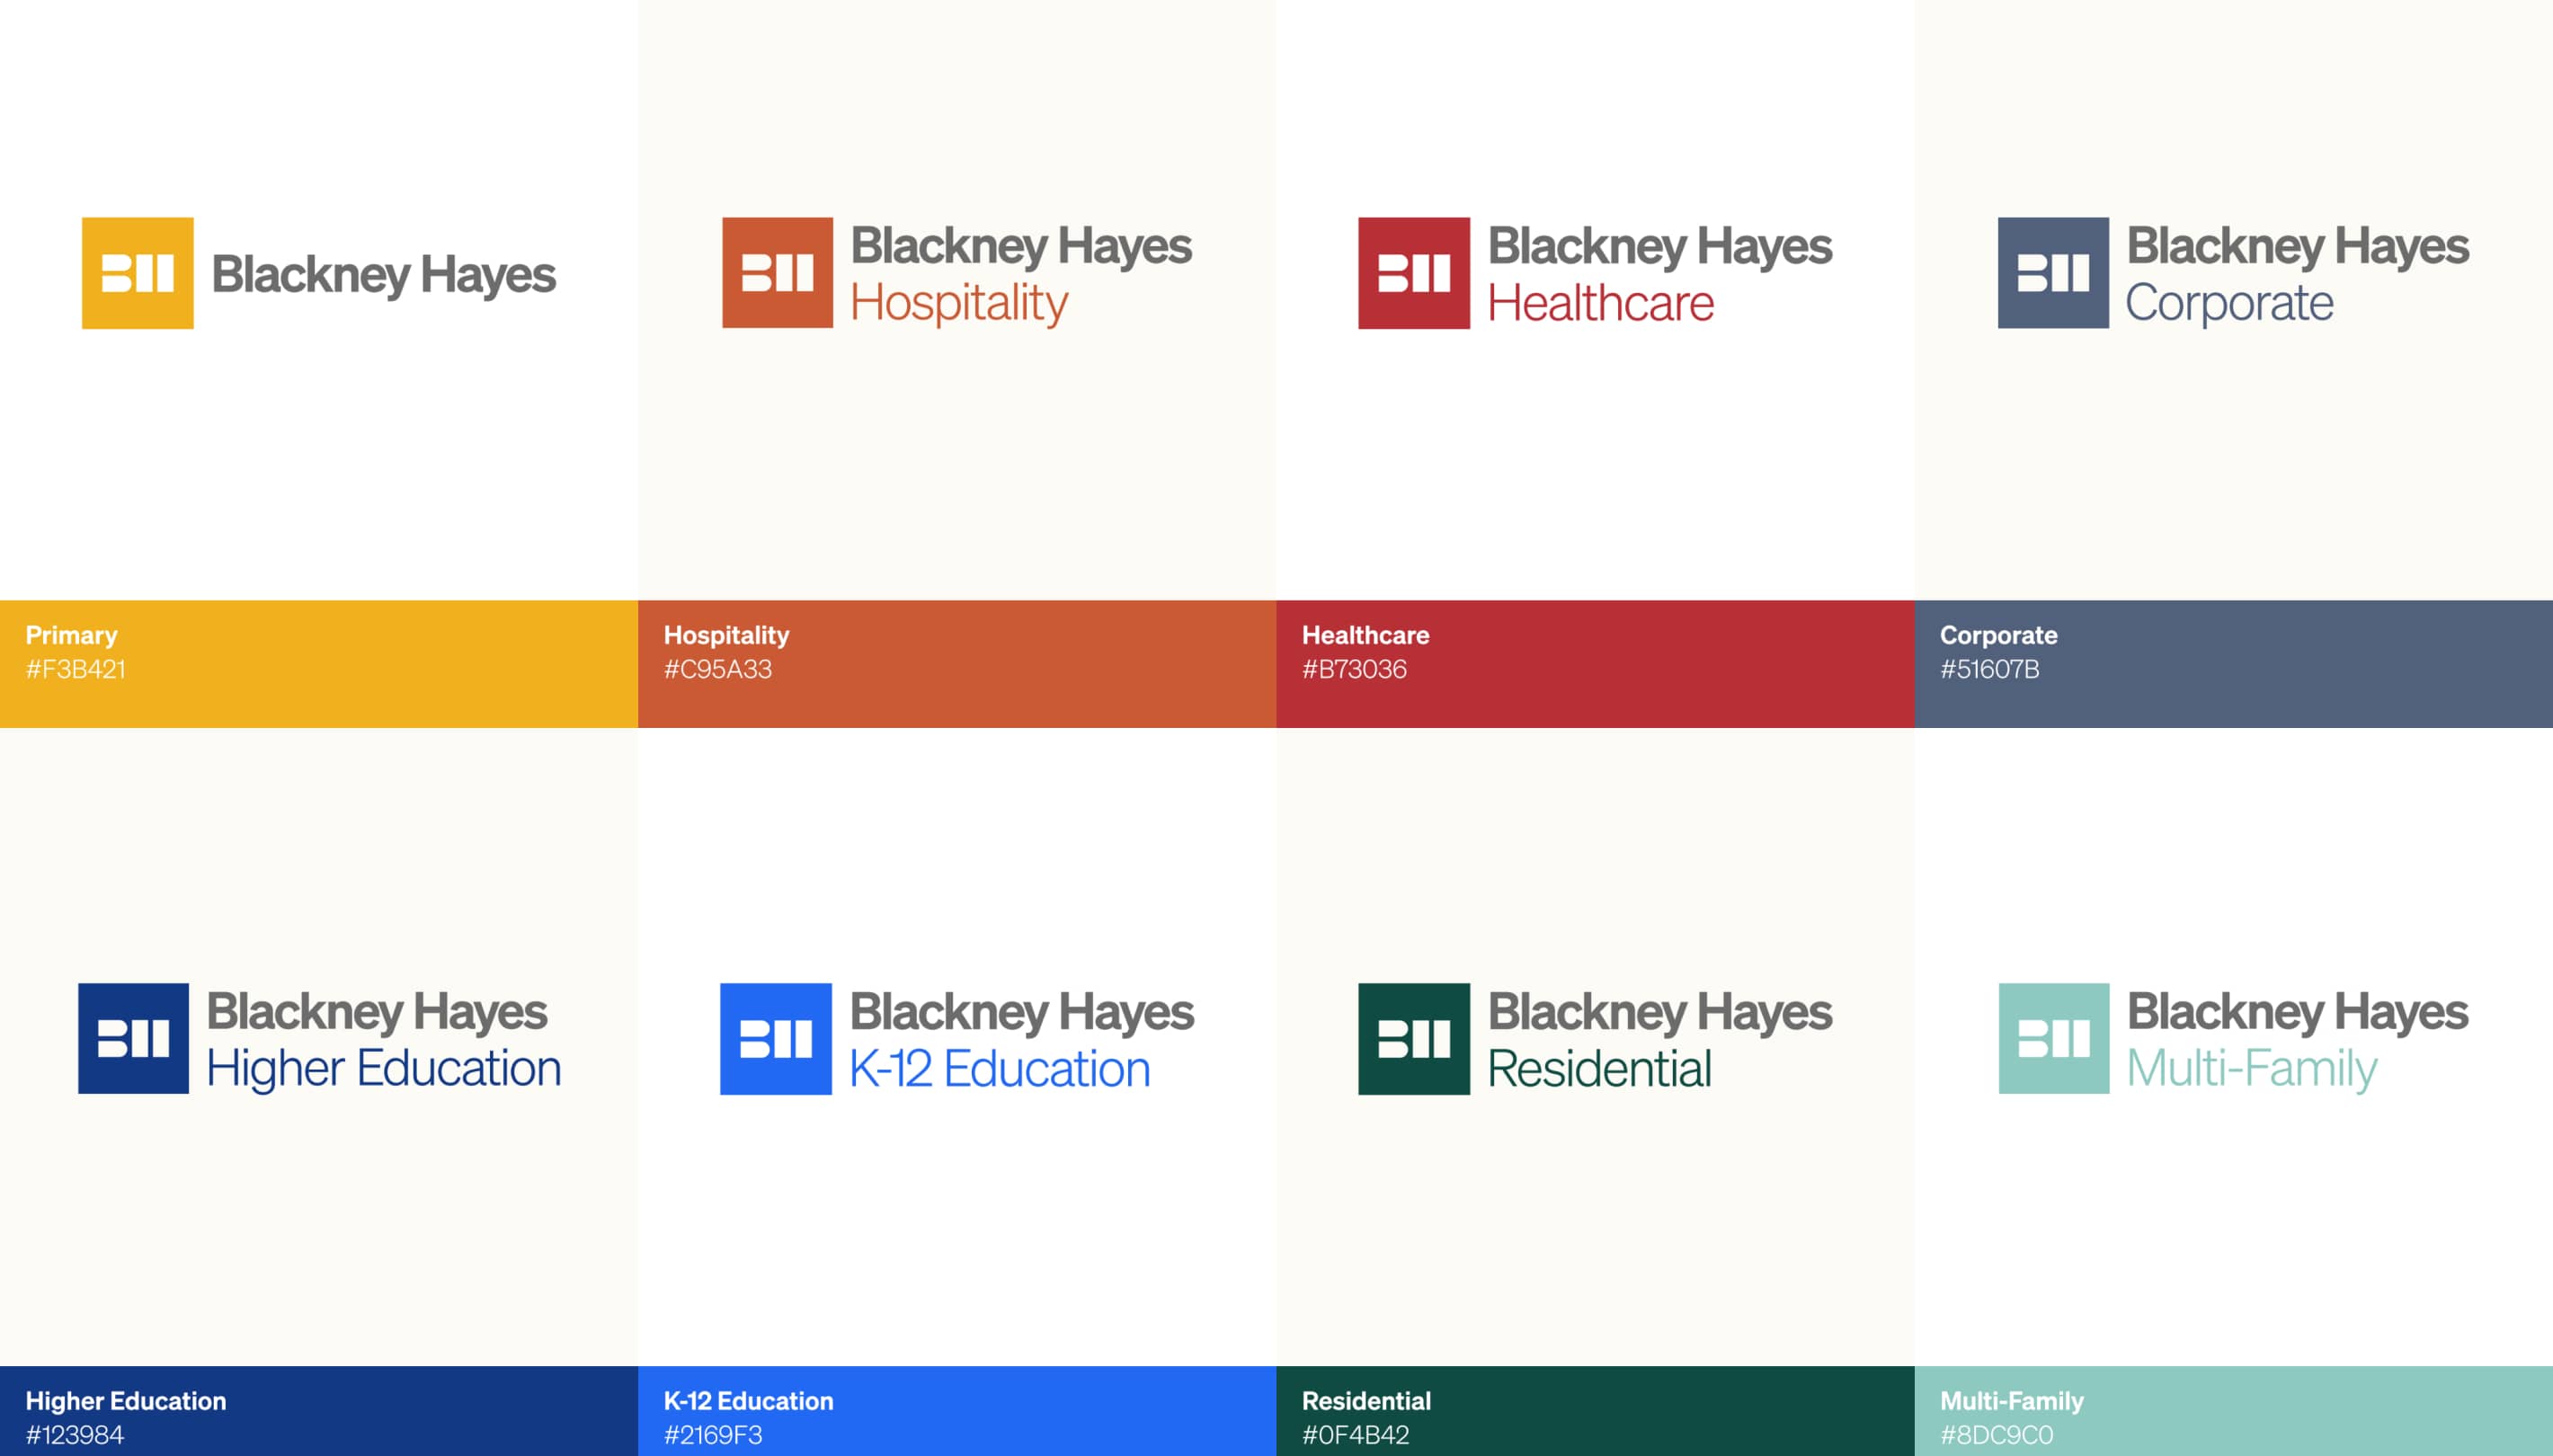The height and width of the screenshot is (1456, 2553).
Task: Select the Corporate slate blue color bar
Action: coord(2234,664)
